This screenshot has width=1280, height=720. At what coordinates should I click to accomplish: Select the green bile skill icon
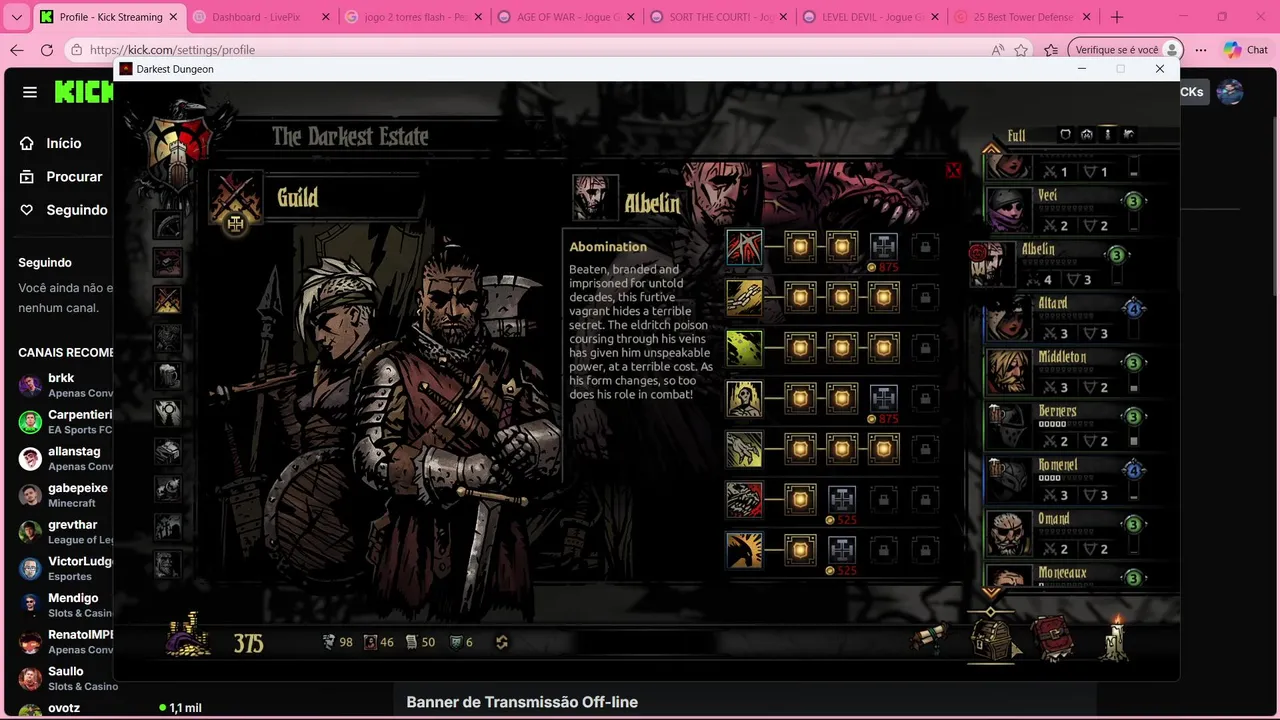(744, 348)
